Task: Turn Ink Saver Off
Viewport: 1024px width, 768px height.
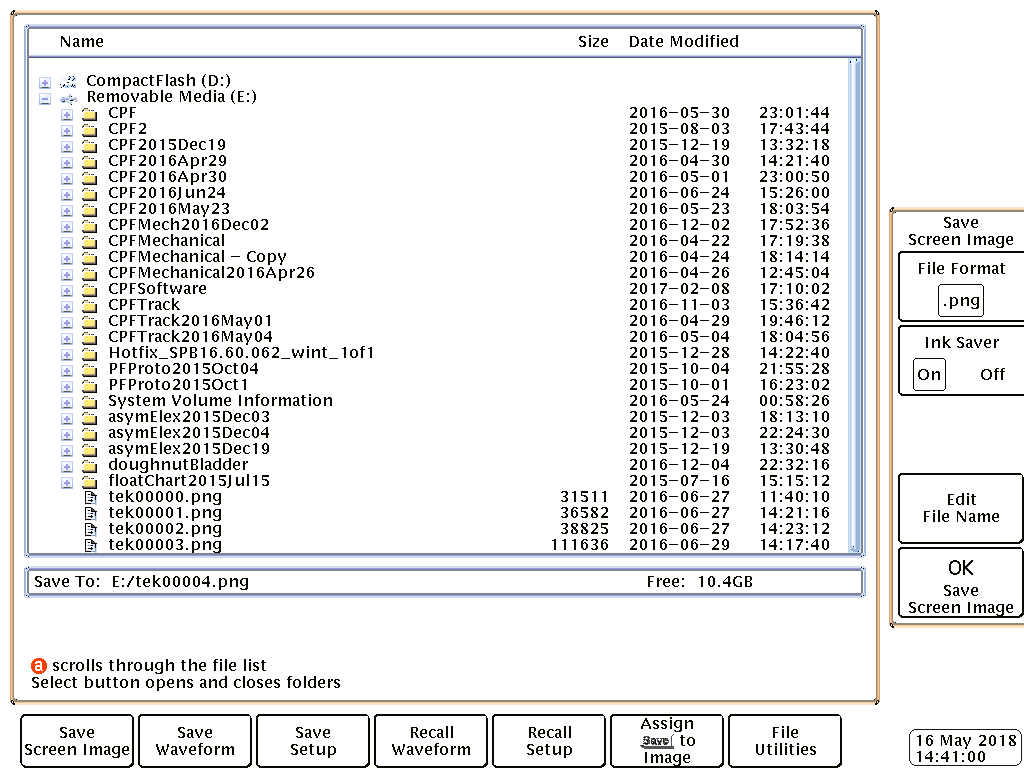Action: pyautogui.click(x=992, y=374)
